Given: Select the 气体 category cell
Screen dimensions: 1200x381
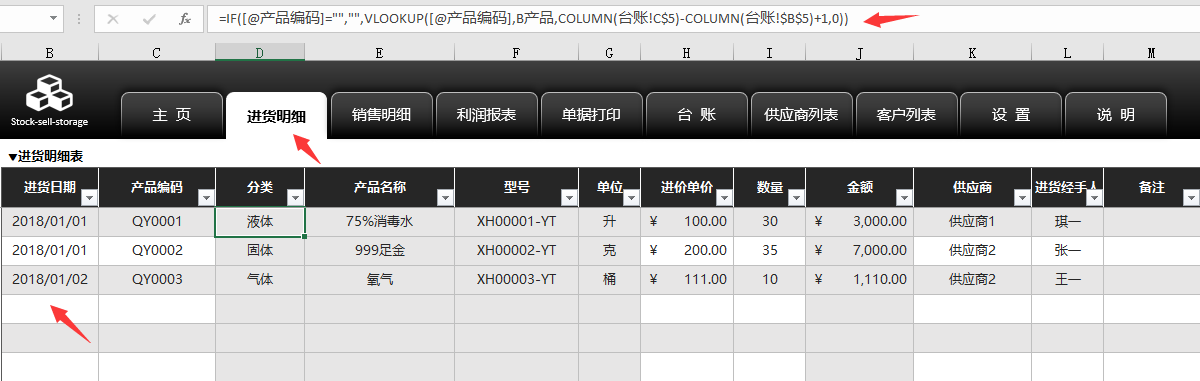Looking at the screenshot, I should 260,279.
